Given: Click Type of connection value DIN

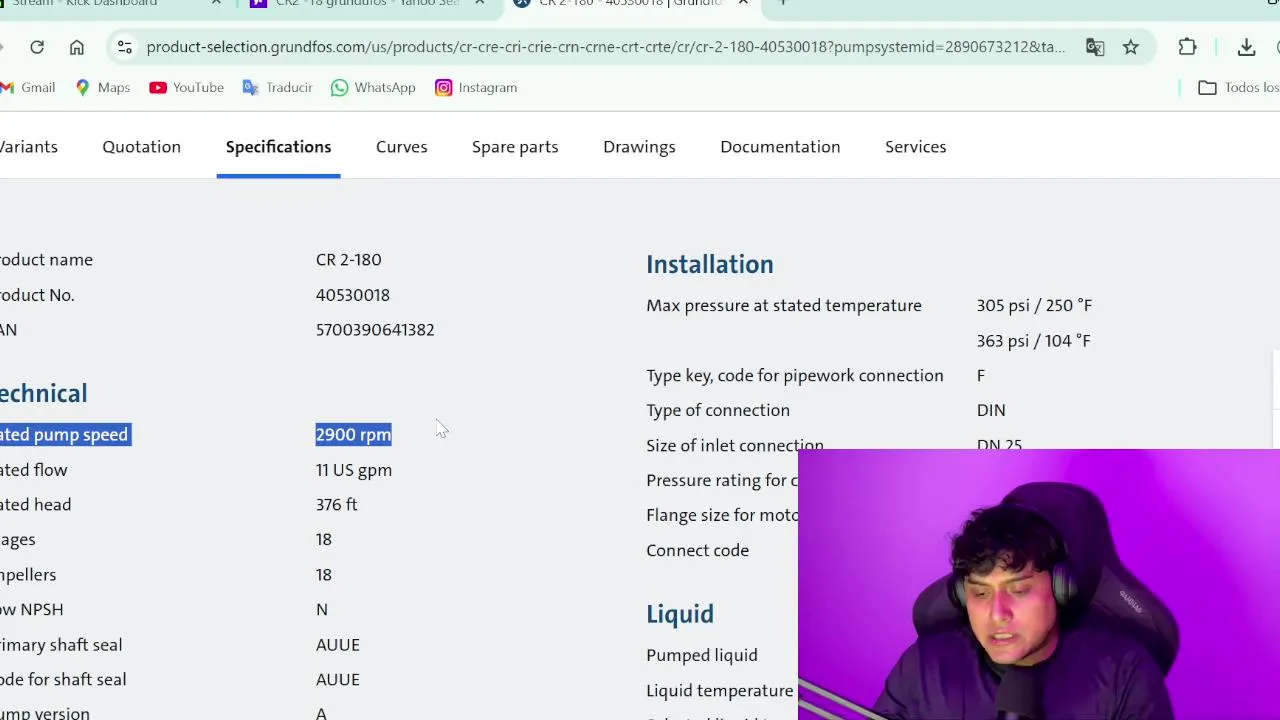Looking at the screenshot, I should click(x=991, y=410).
